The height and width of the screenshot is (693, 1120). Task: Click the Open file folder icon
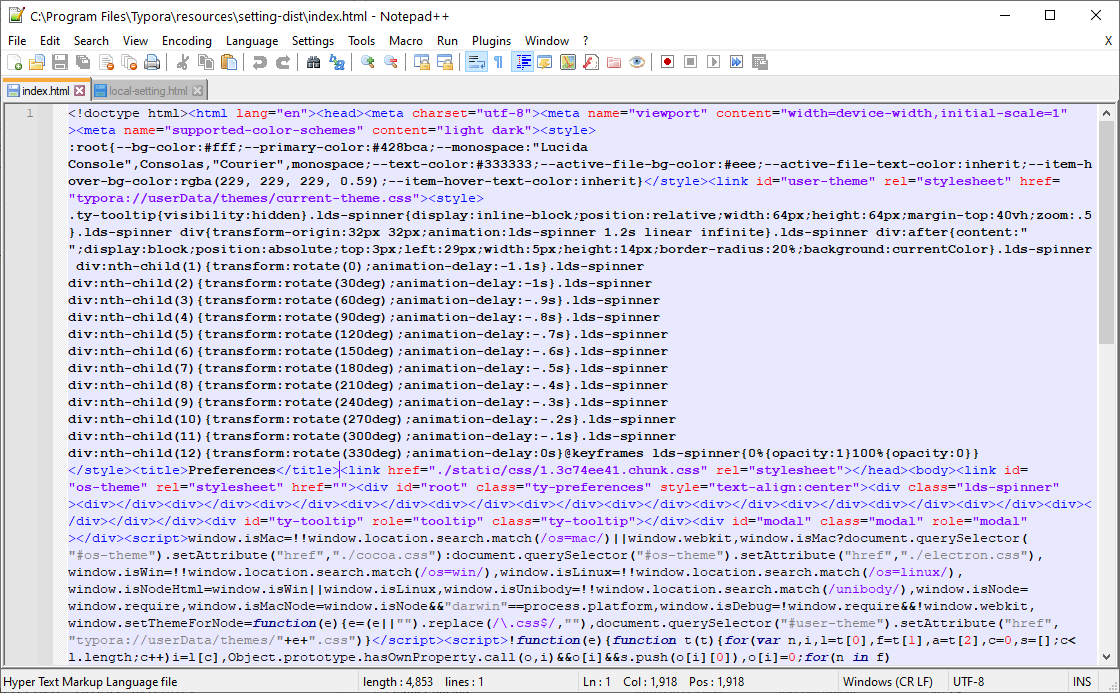pos(37,62)
